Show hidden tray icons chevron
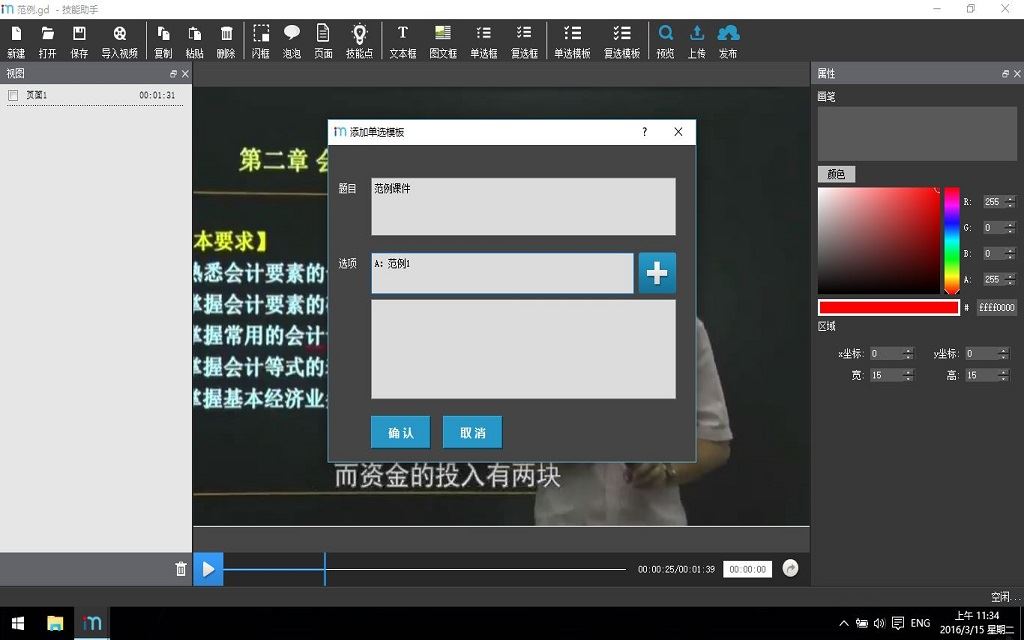Image resolution: width=1024 pixels, height=640 pixels. [844, 623]
